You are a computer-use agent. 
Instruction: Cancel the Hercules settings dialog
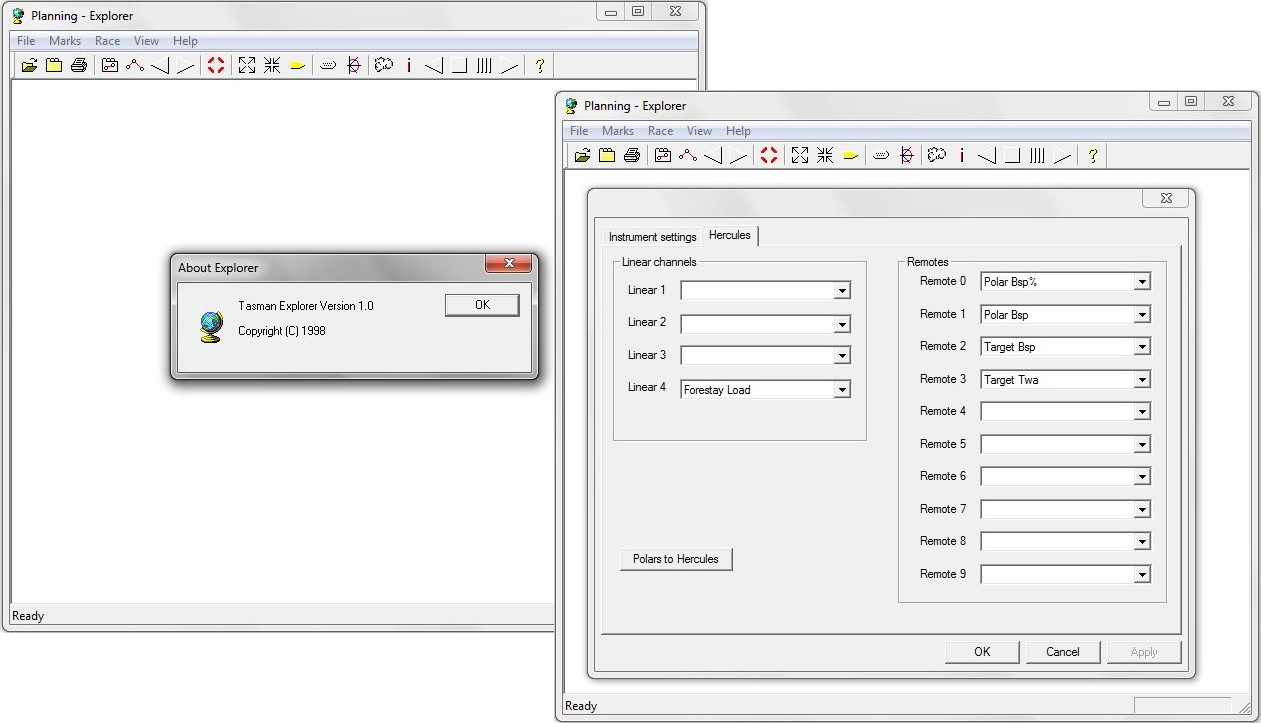(1063, 652)
